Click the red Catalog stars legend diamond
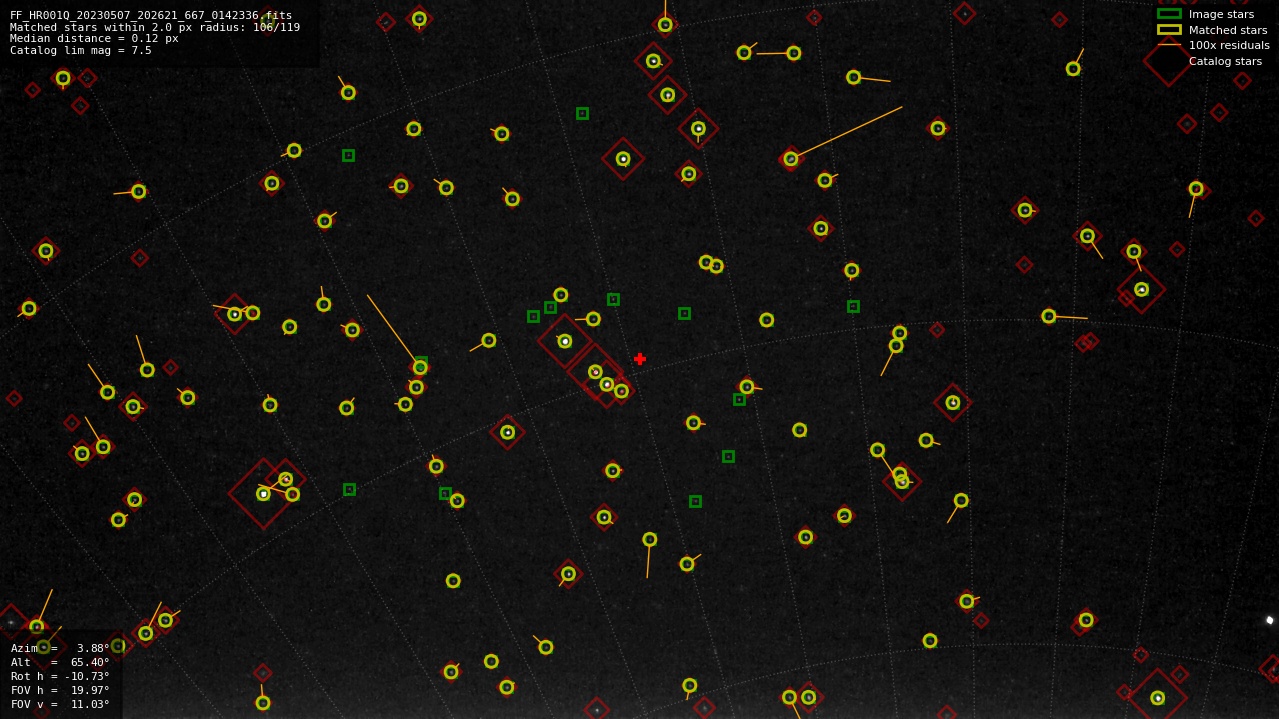Screen dimensions: 1279x719 (1168, 61)
